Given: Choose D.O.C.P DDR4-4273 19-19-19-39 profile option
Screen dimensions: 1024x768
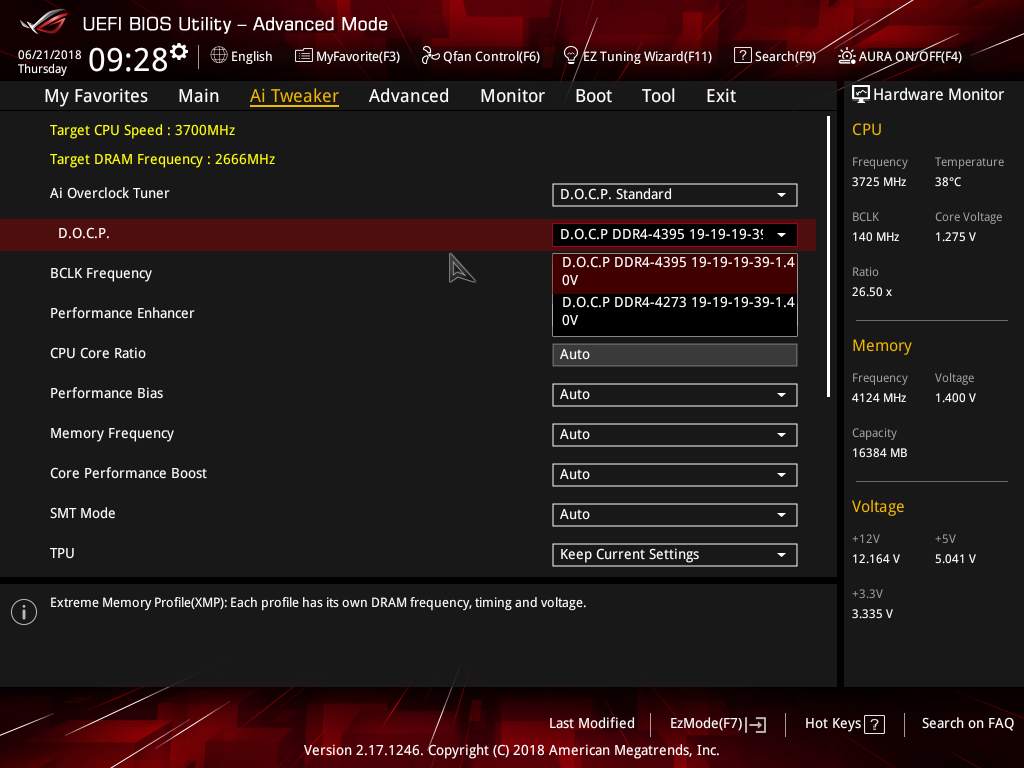Looking at the screenshot, I should click(x=675, y=312).
